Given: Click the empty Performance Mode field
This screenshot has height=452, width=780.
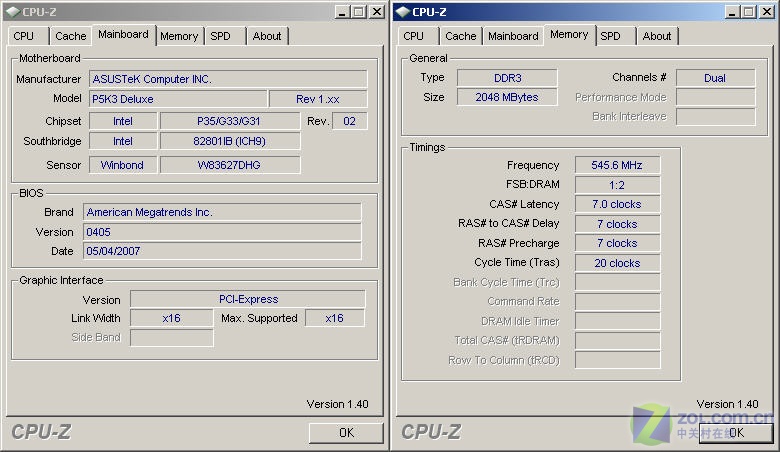Looking at the screenshot, I should (715, 97).
